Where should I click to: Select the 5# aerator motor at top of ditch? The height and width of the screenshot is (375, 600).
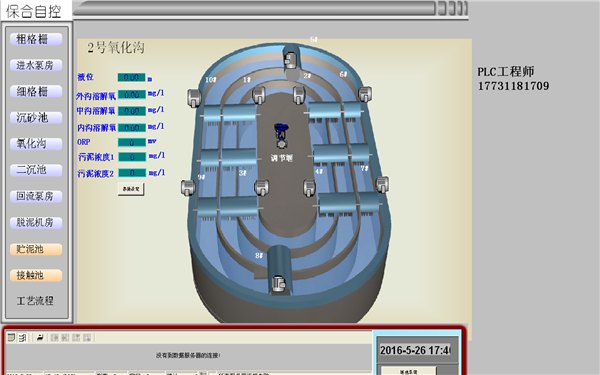coord(290,60)
